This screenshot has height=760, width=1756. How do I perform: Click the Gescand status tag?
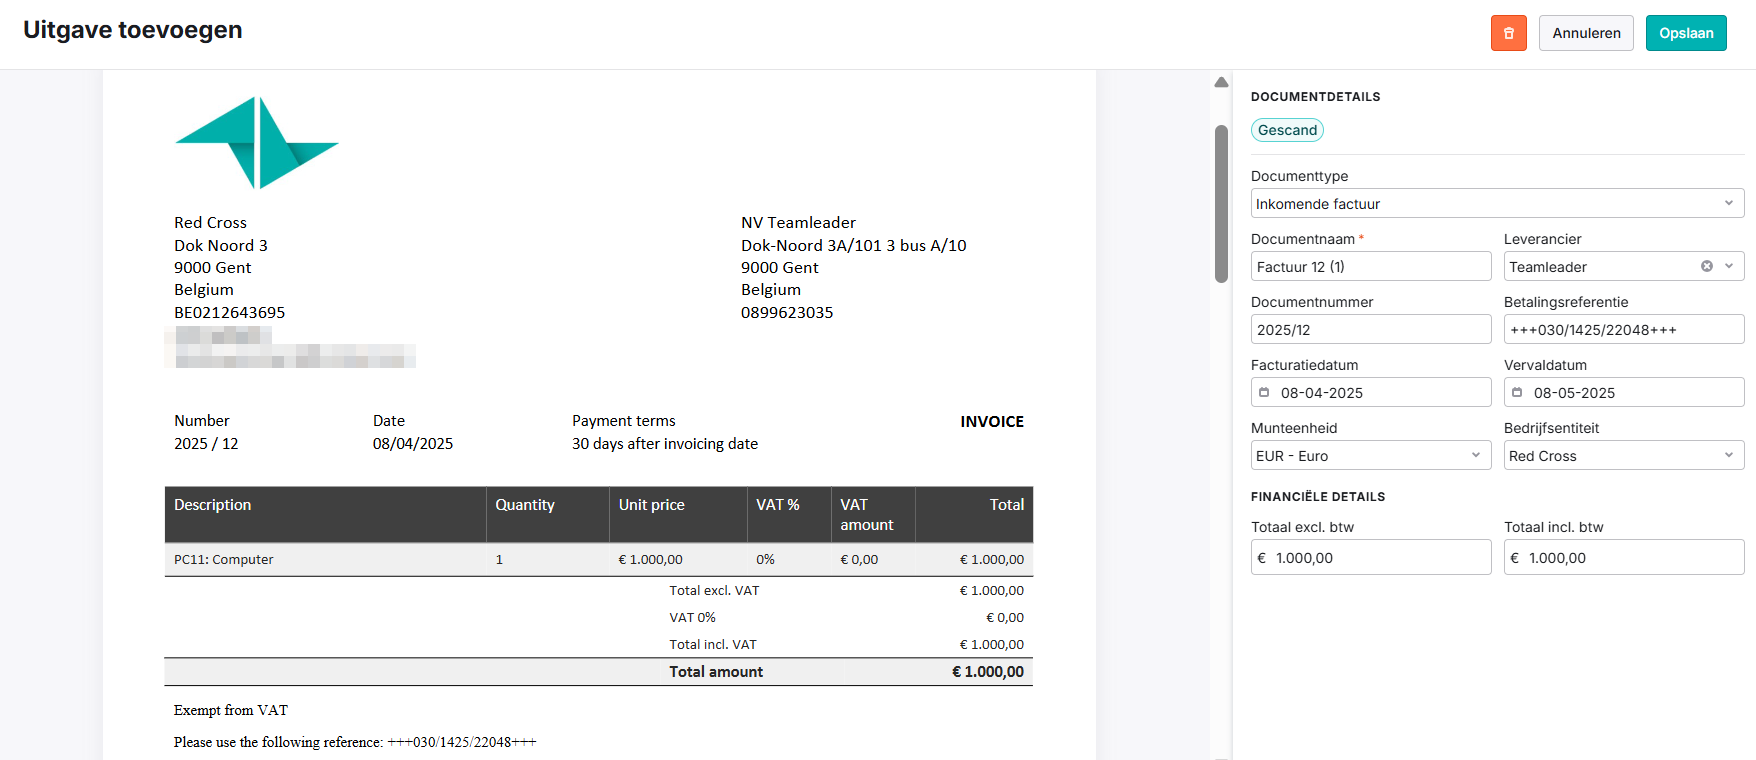[x=1287, y=130]
